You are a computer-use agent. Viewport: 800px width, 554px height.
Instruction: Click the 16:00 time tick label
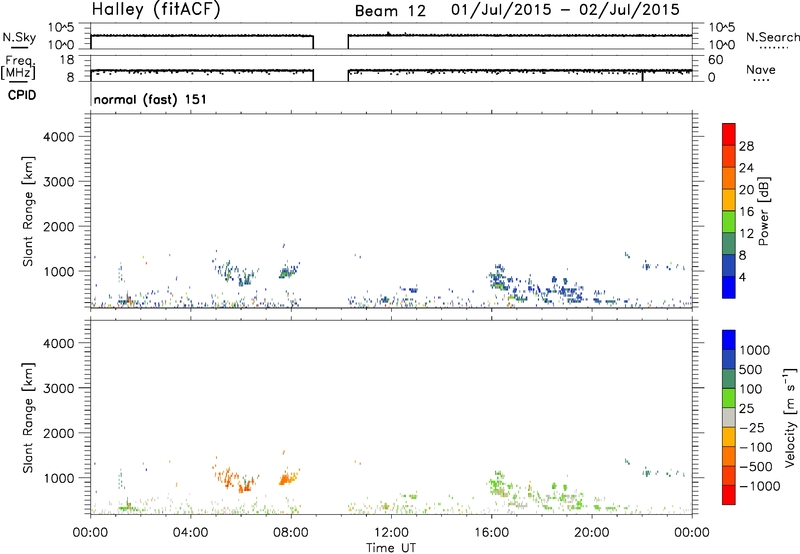click(x=491, y=533)
